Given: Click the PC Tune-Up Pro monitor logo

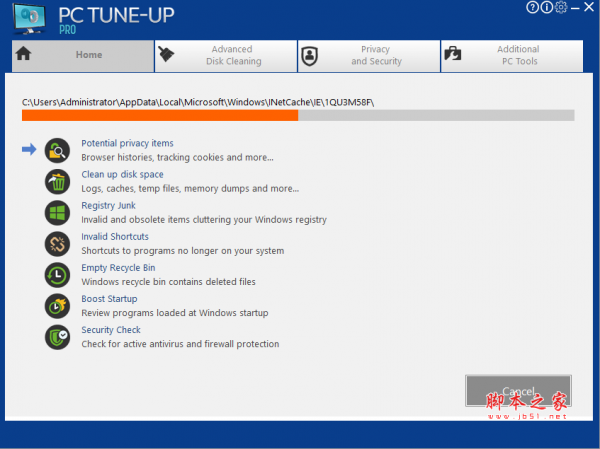Looking at the screenshot, I should 29,18.
